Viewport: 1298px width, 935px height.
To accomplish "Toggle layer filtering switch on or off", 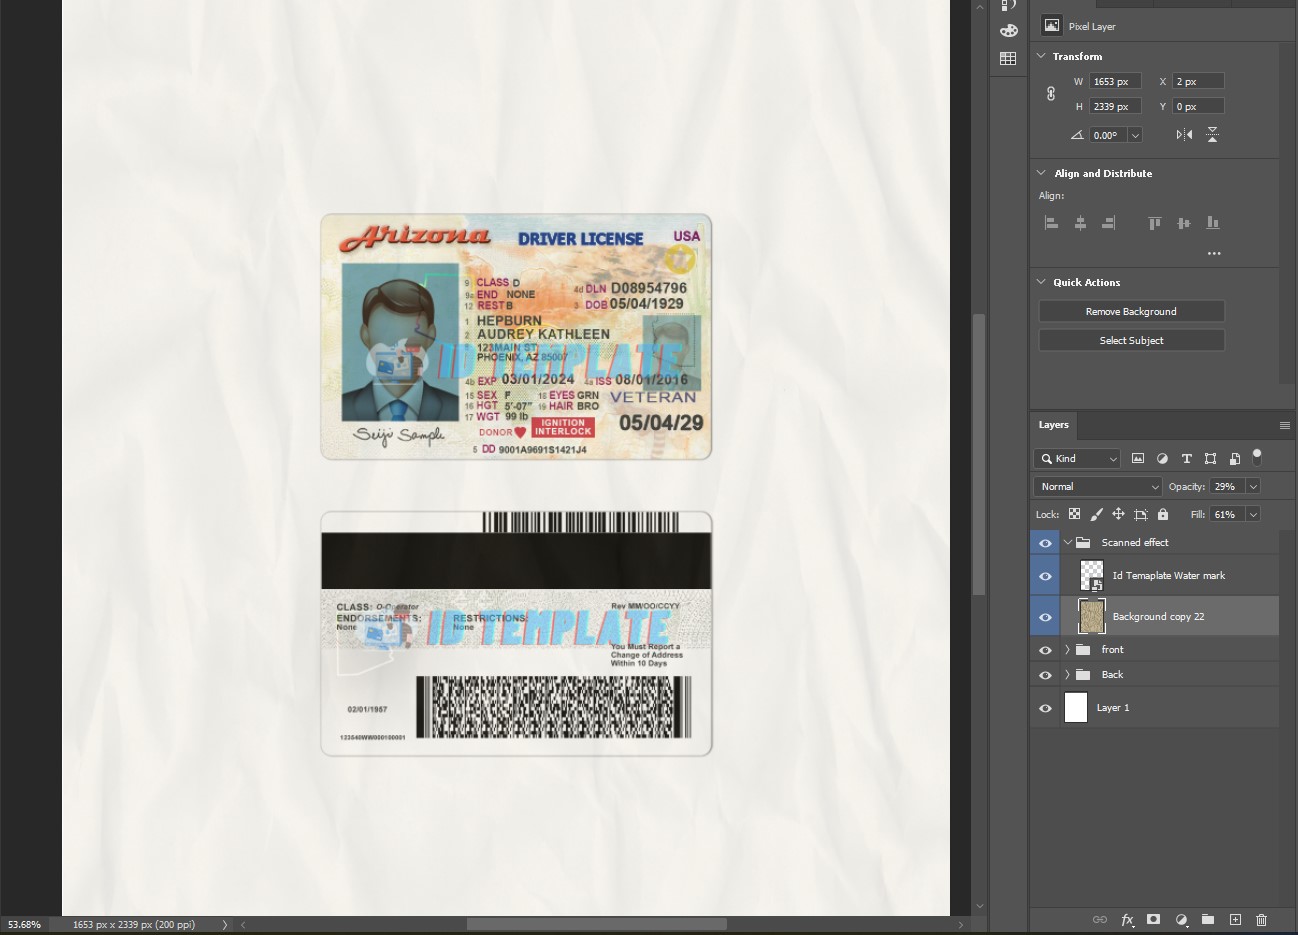I will 1257,457.
